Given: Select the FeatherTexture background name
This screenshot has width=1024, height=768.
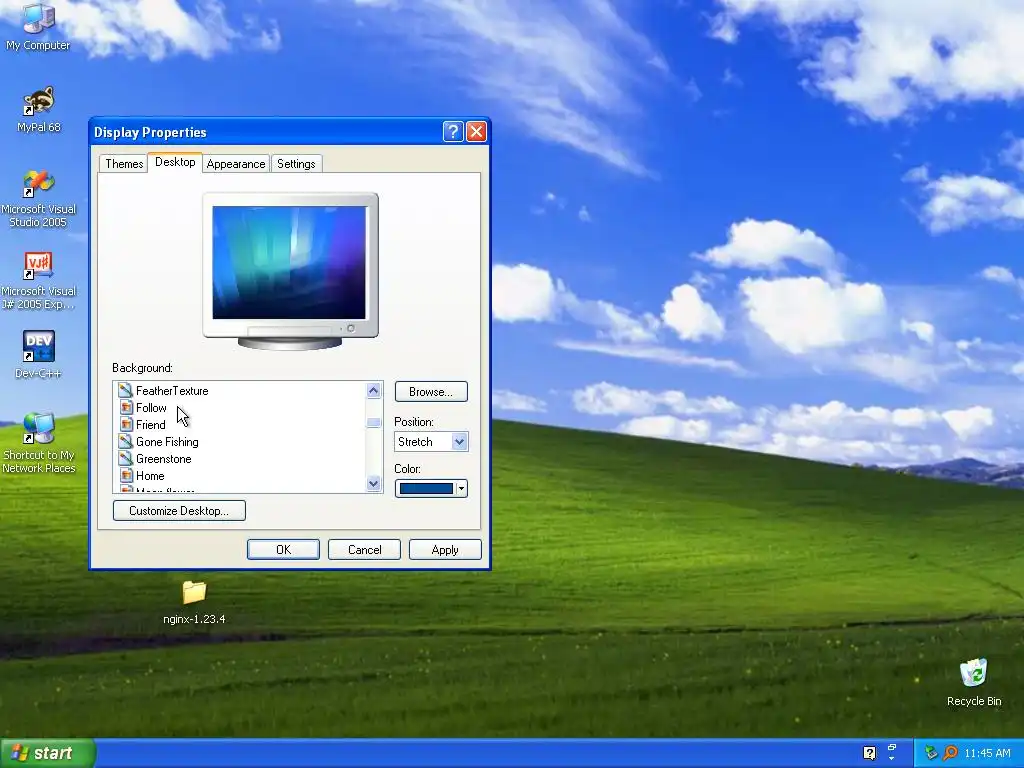Looking at the screenshot, I should point(172,391).
